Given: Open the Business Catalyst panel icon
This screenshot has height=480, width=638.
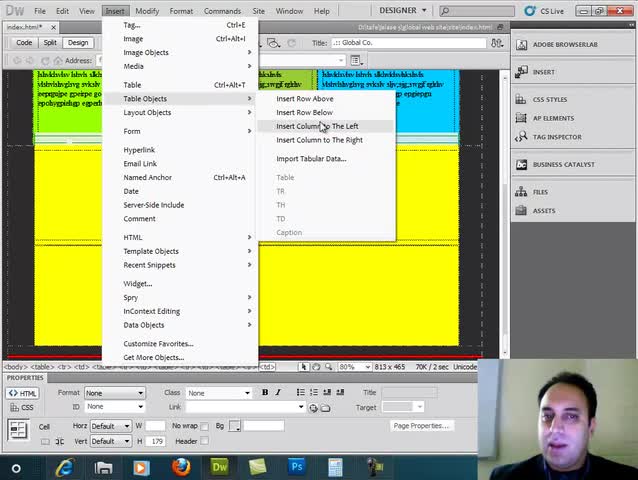Looking at the screenshot, I should 521,164.
